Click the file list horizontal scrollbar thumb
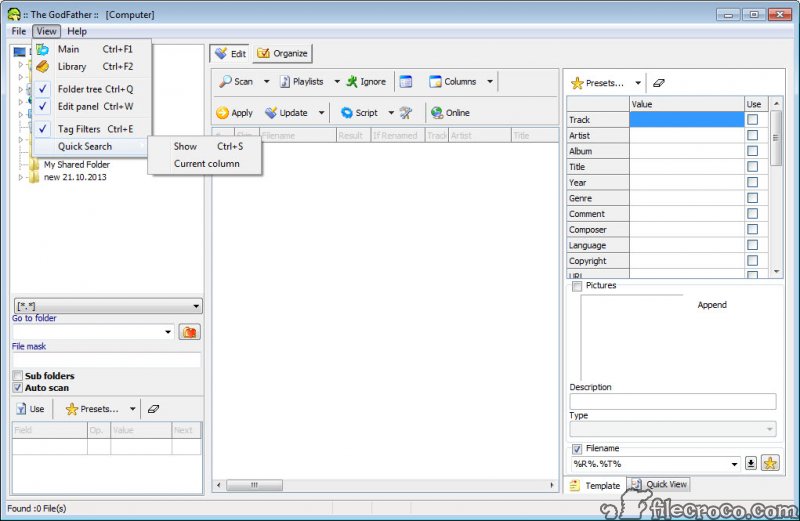 pos(254,485)
